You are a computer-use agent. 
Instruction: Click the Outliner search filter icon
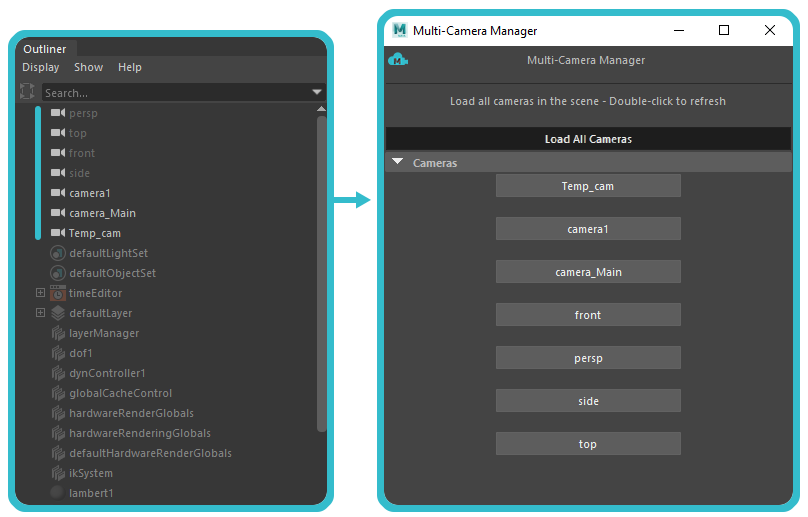[x=27, y=91]
